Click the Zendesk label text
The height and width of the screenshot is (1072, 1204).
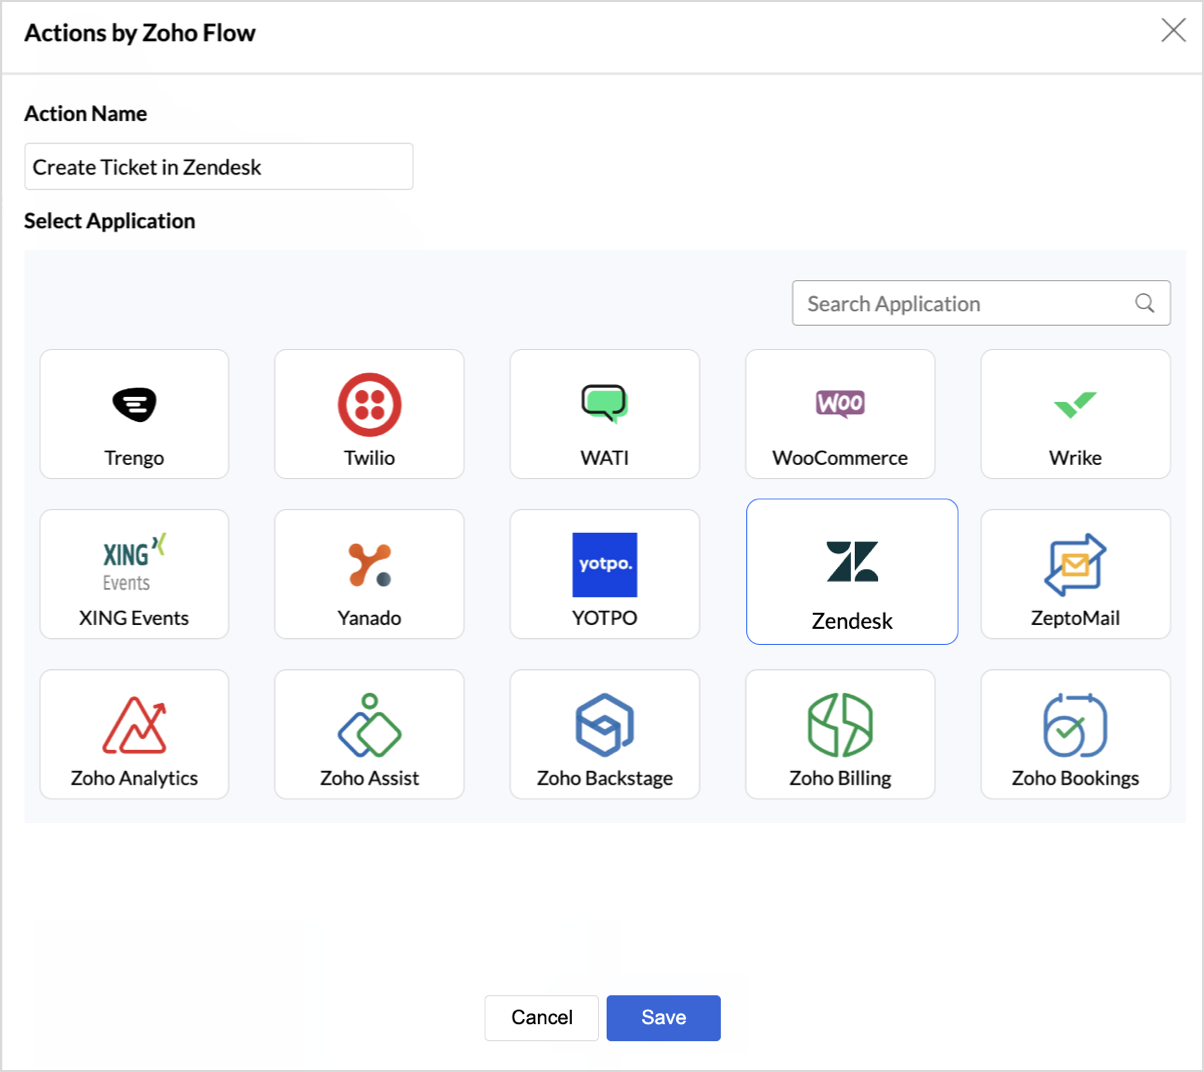[x=852, y=621]
